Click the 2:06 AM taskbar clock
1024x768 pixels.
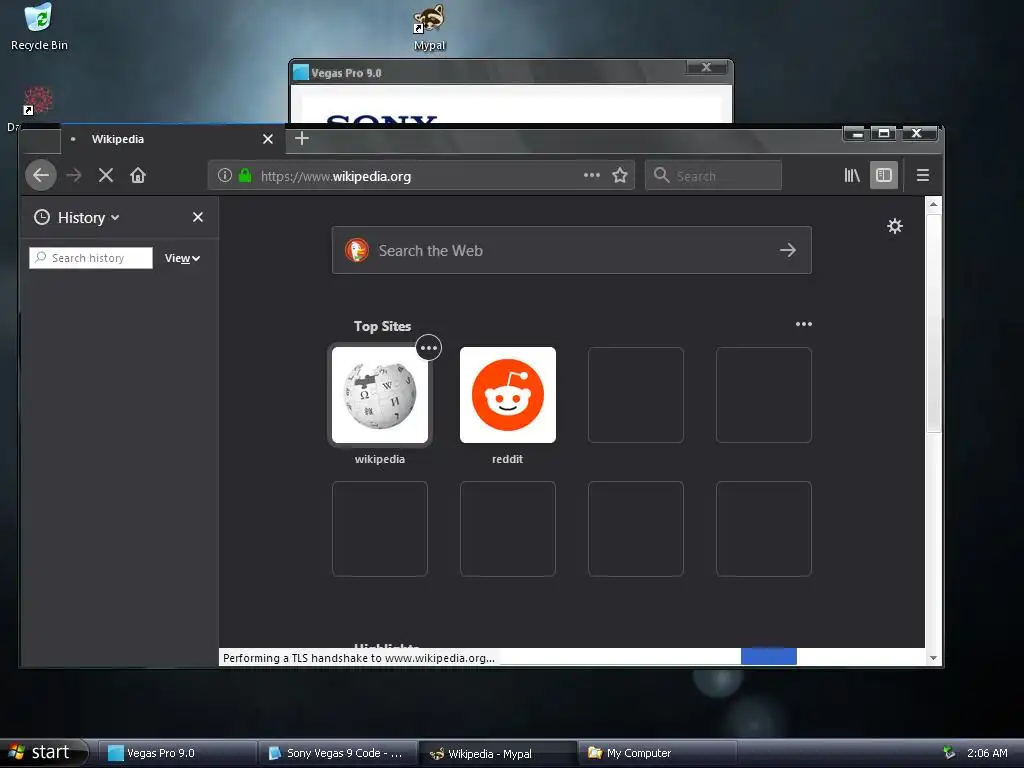[987, 753]
